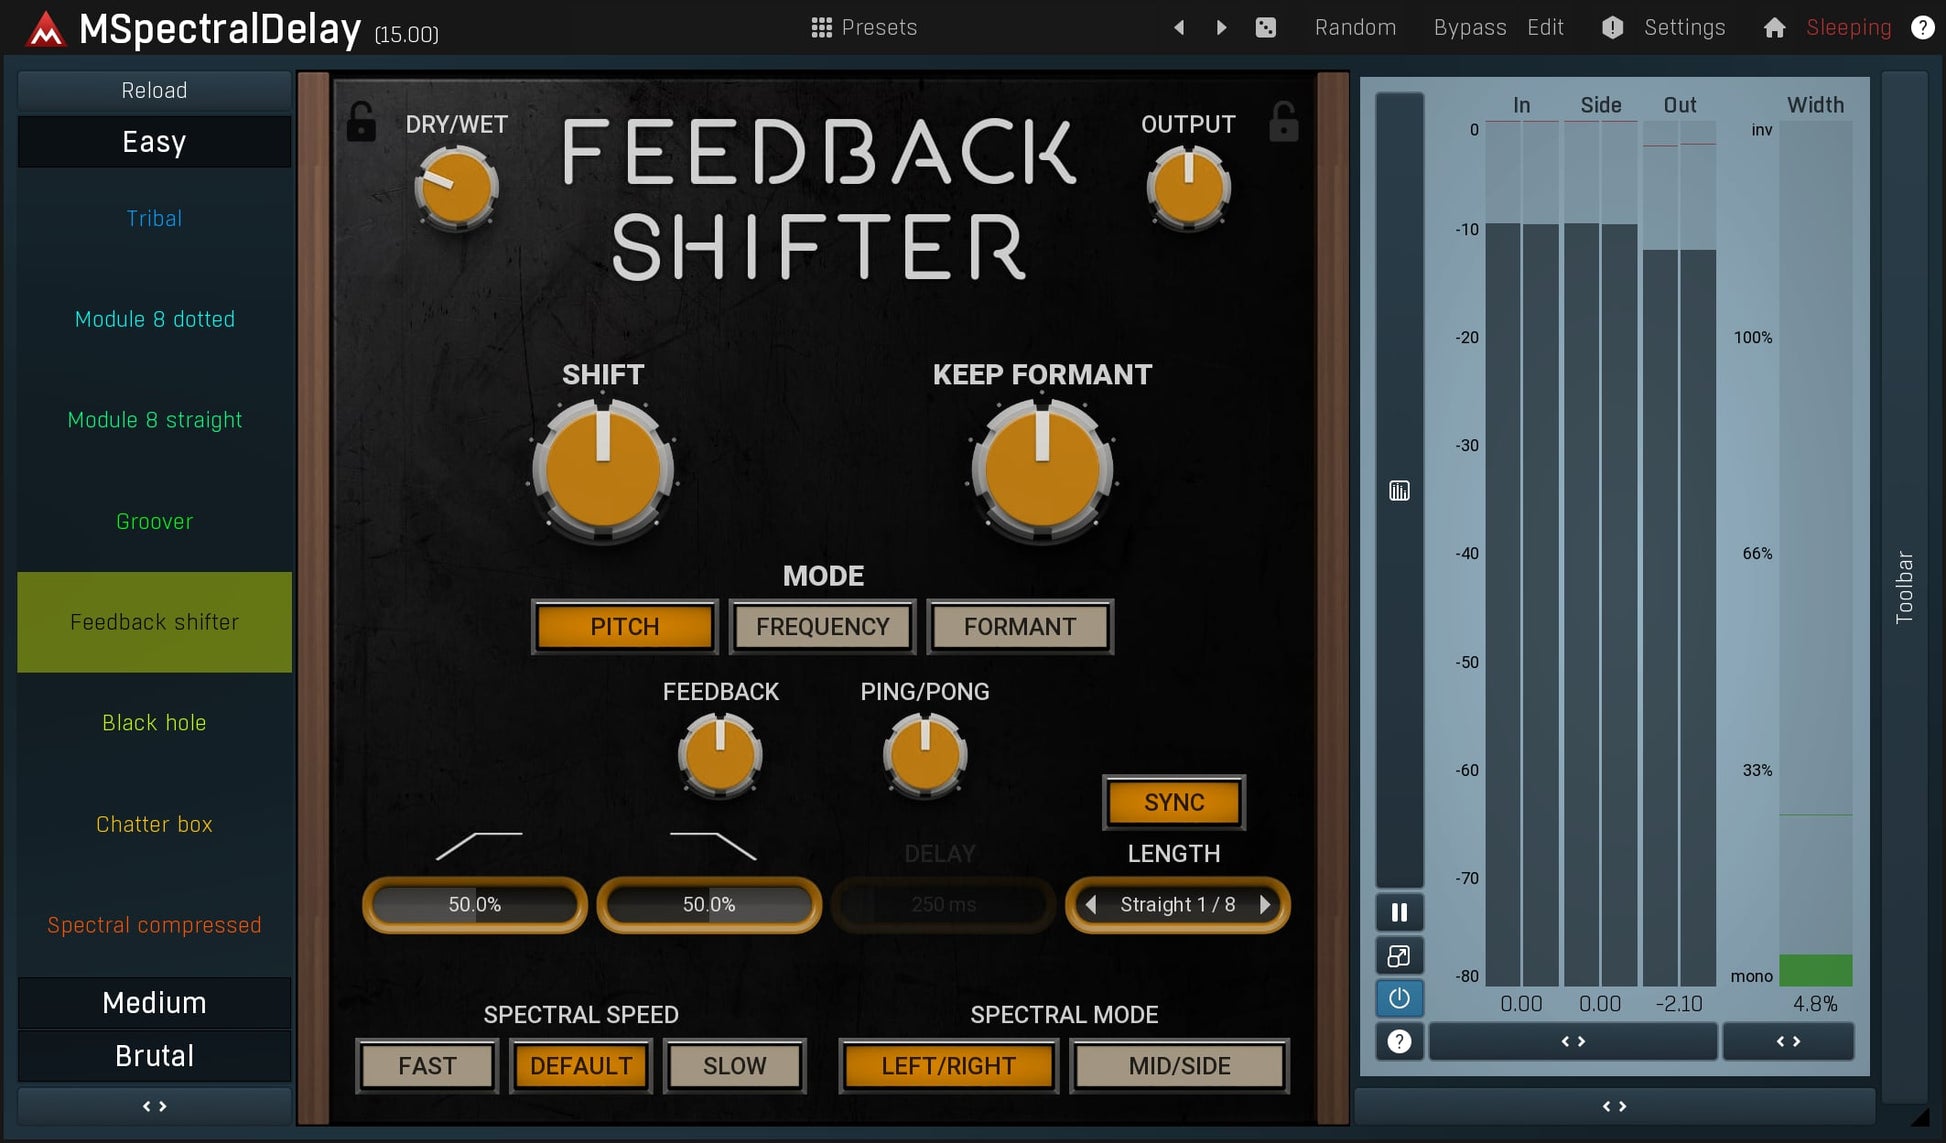Click the home icon
Viewport: 1946px width, 1143px height.
pyautogui.click(x=1774, y=27)
